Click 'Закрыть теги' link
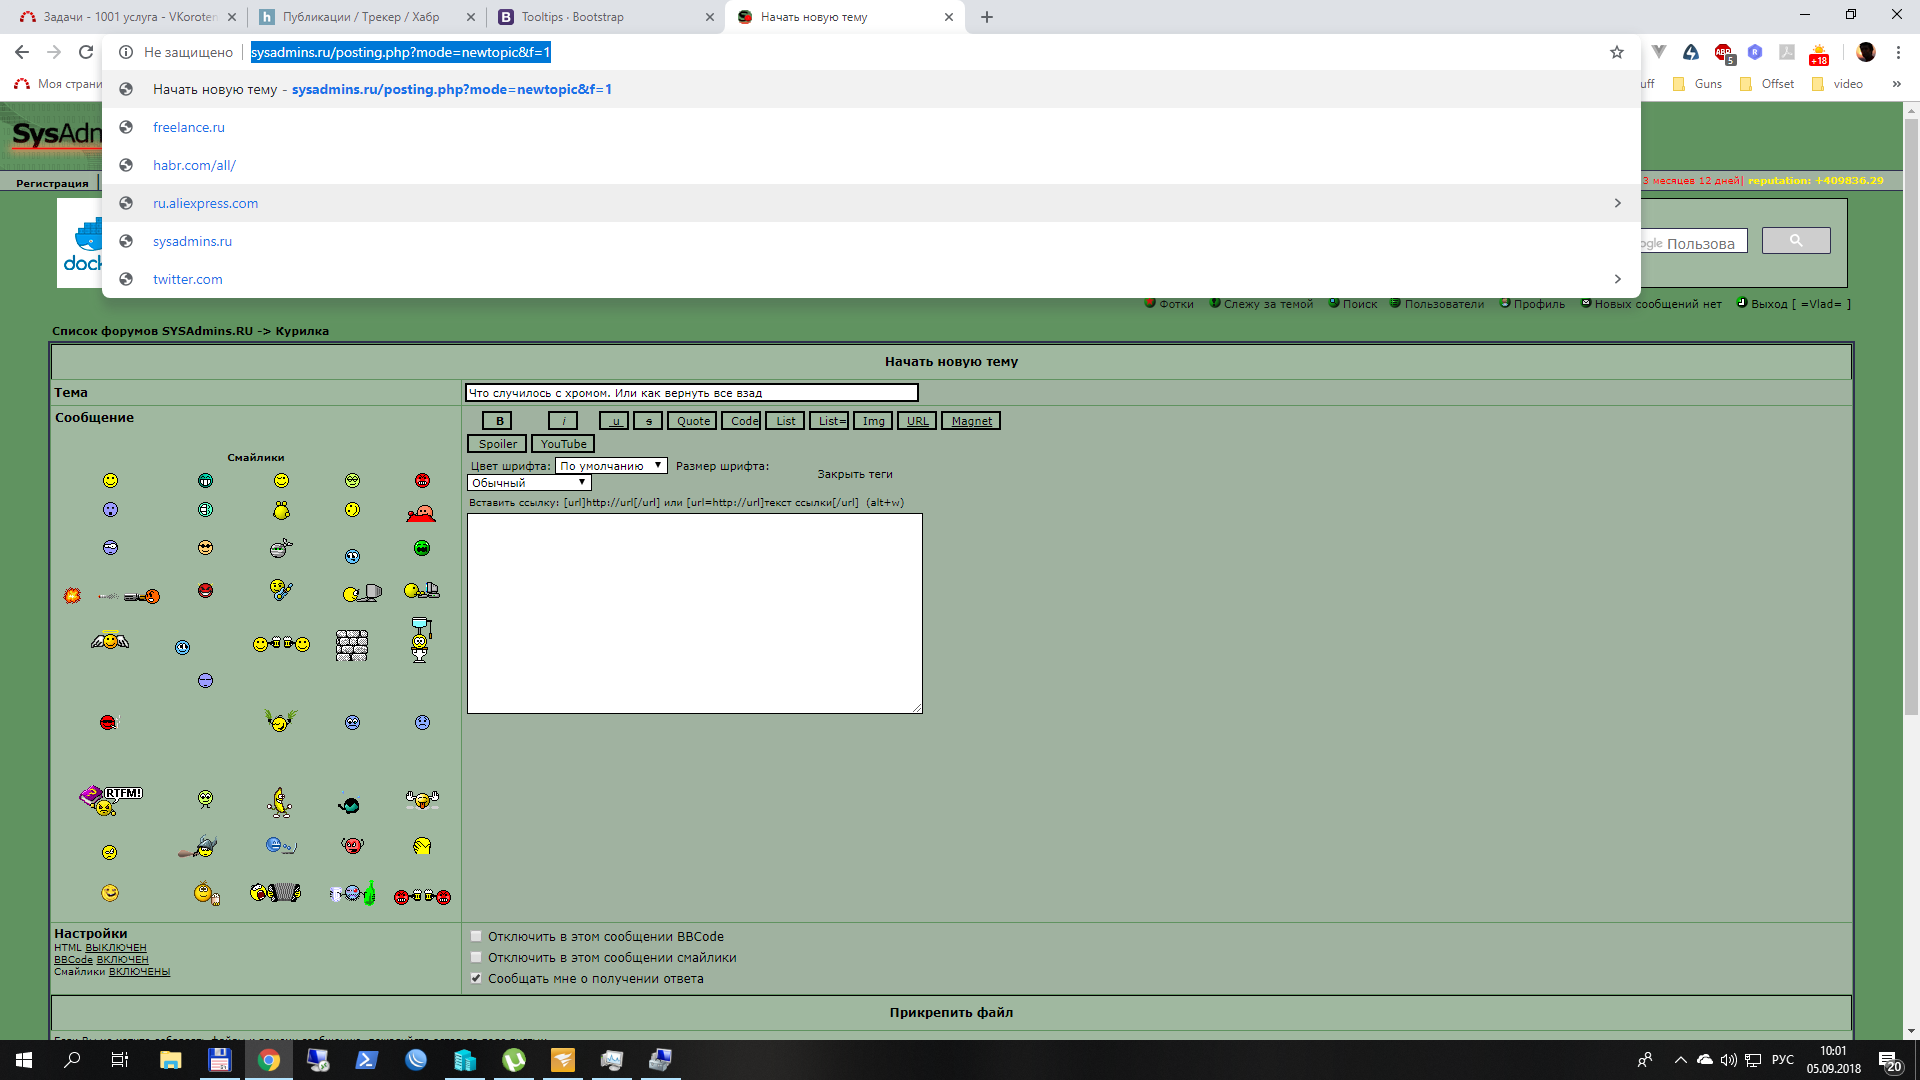This screenshot has height=1080, width=1920. [x=855, y=475]
